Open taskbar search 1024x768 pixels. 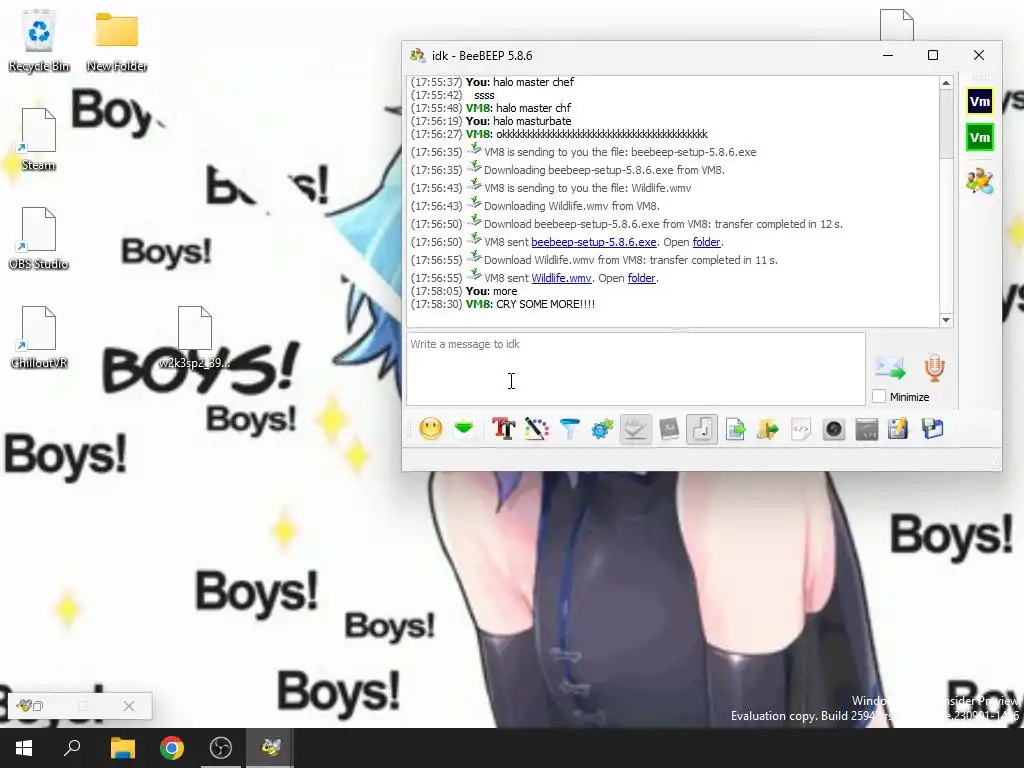[x=72, y=748]
